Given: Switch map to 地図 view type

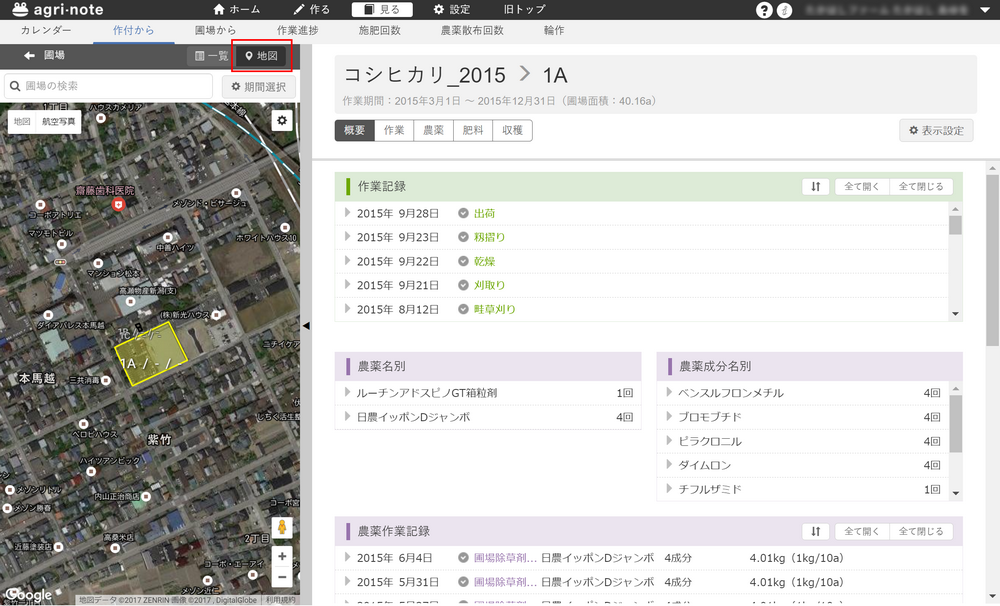Looking at the screenshot, I should 22,121.
